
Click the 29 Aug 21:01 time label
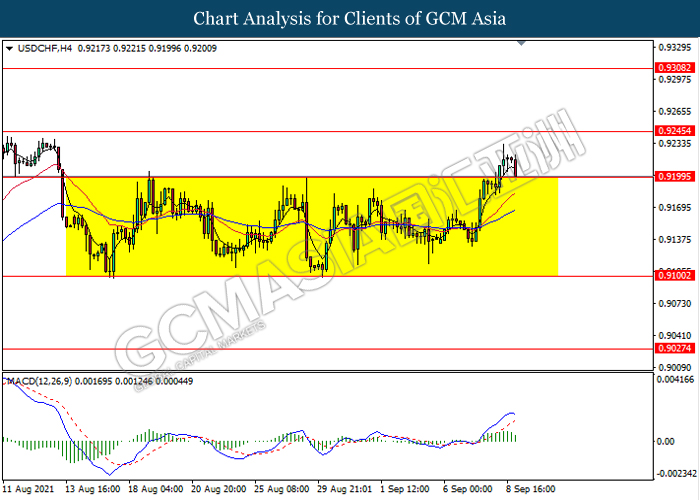(345, 489)
